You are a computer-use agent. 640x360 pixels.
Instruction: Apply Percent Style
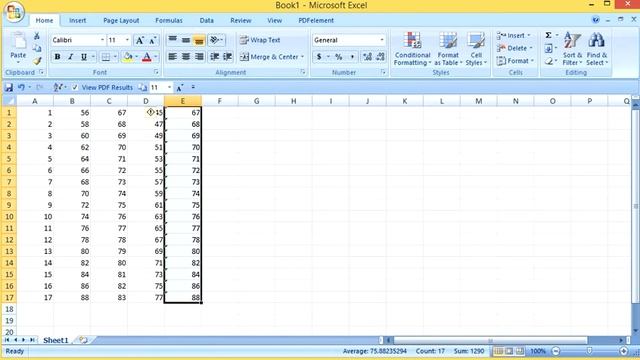pyautogui.click(x=338, y=57)
